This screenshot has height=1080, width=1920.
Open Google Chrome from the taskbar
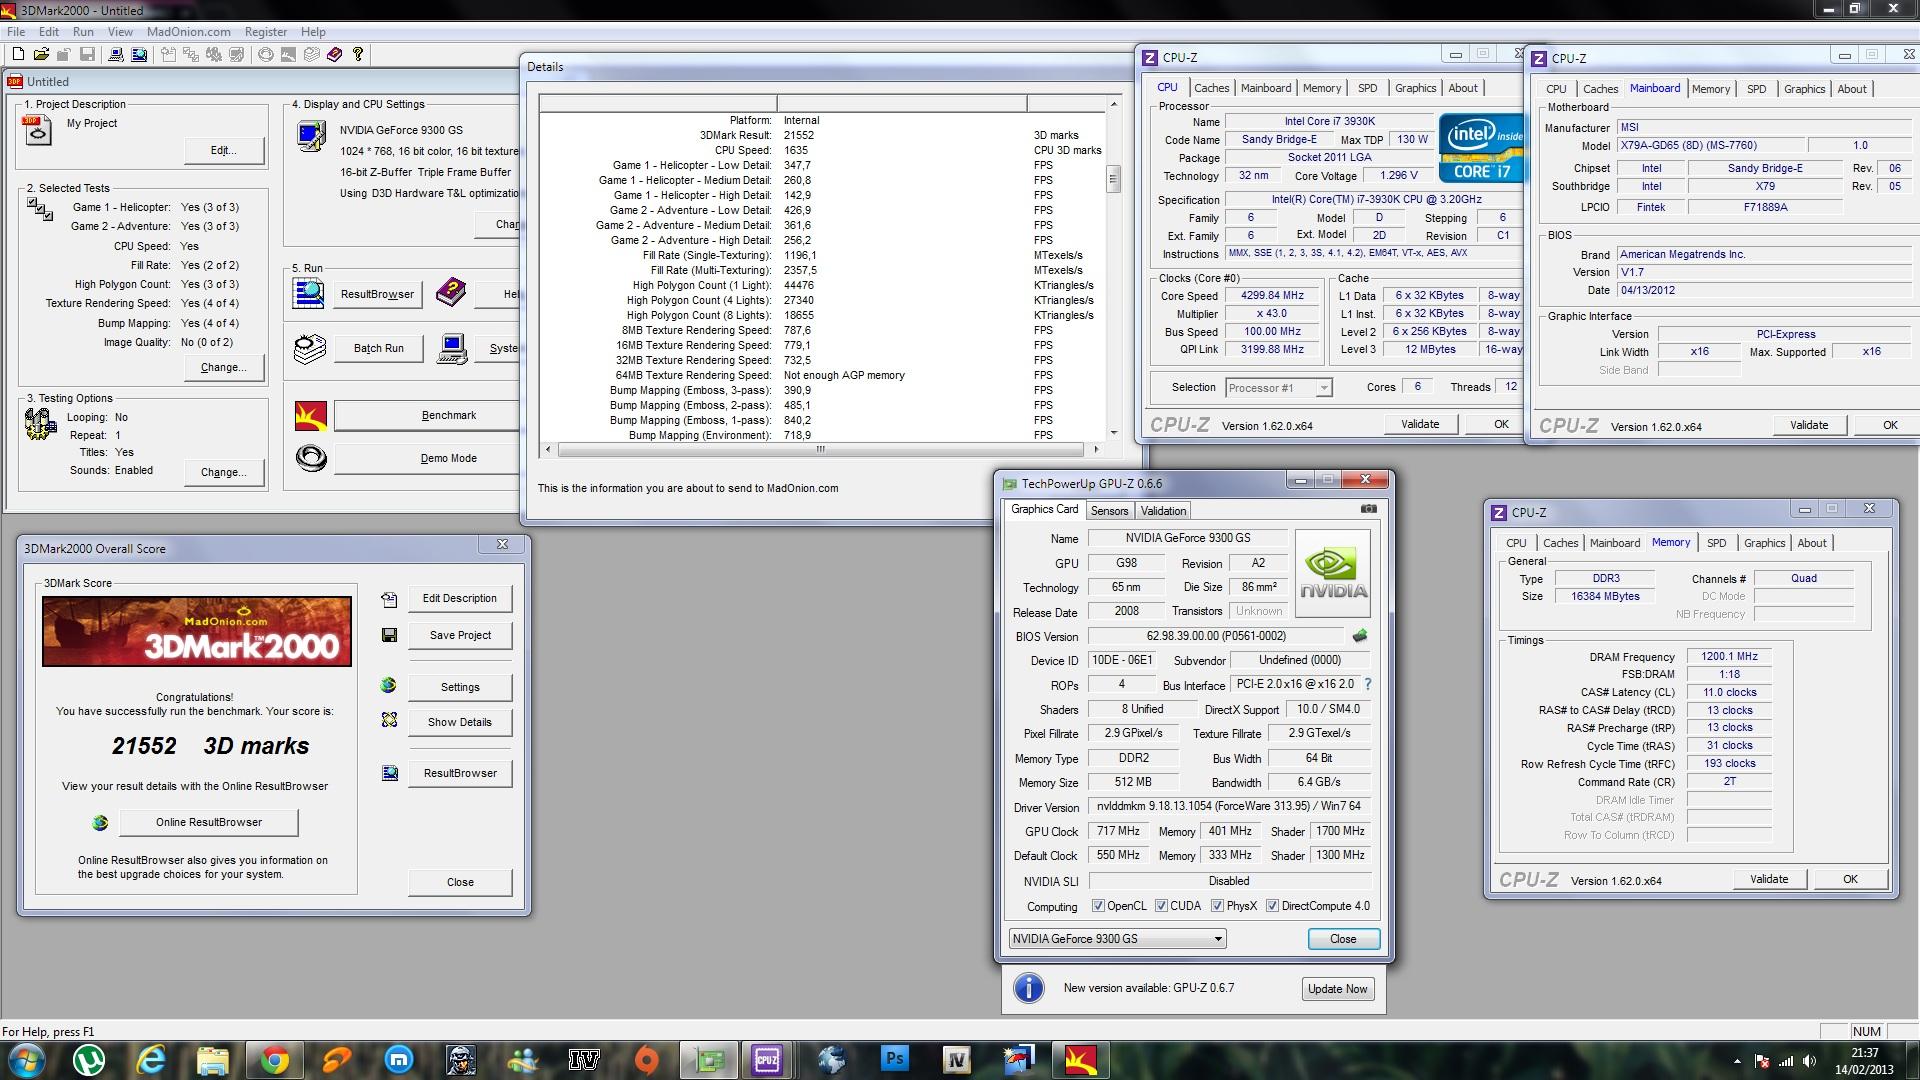coord(274,1059)
